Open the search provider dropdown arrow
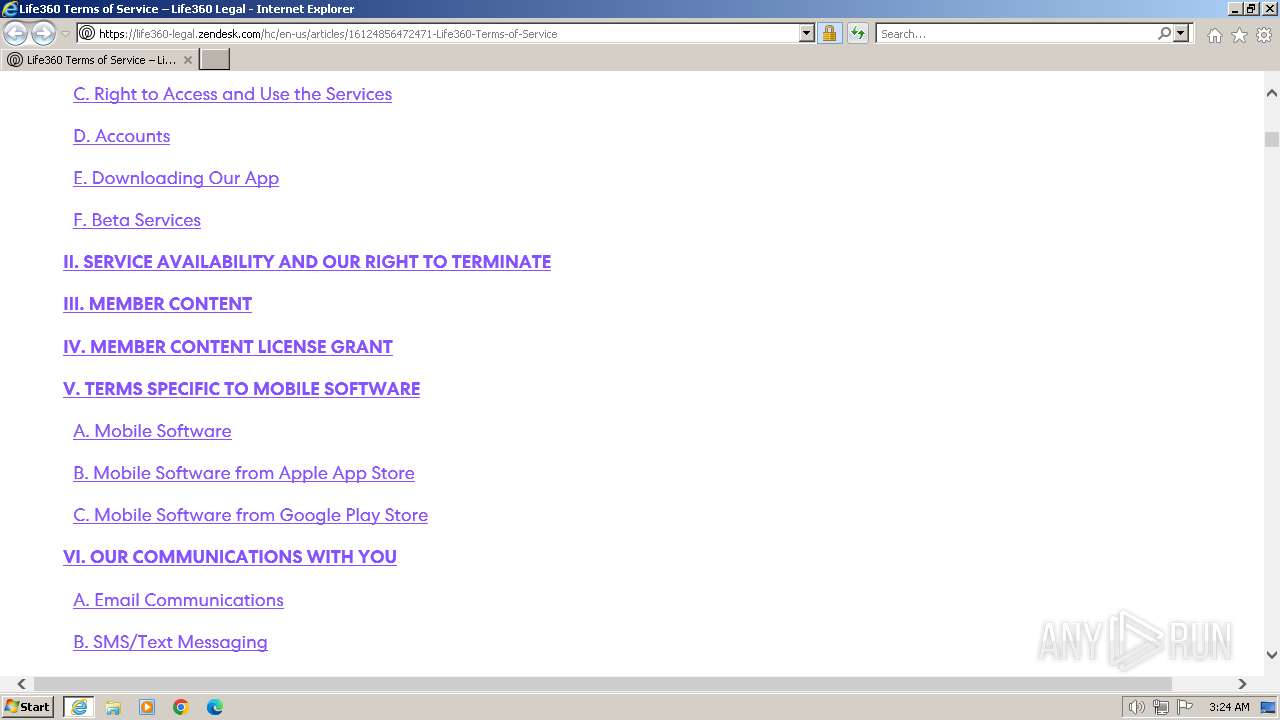Image resolution: width=1280 pixels, height=720 pixels. (x=1181, y=33)
